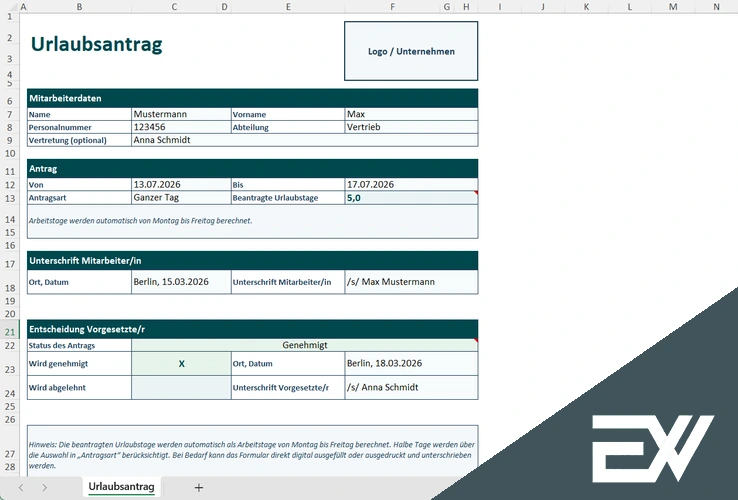Click the Beantragte Urlaubstage value 5,0
Viewport: 738px width, 500px height.
[411, 198]
